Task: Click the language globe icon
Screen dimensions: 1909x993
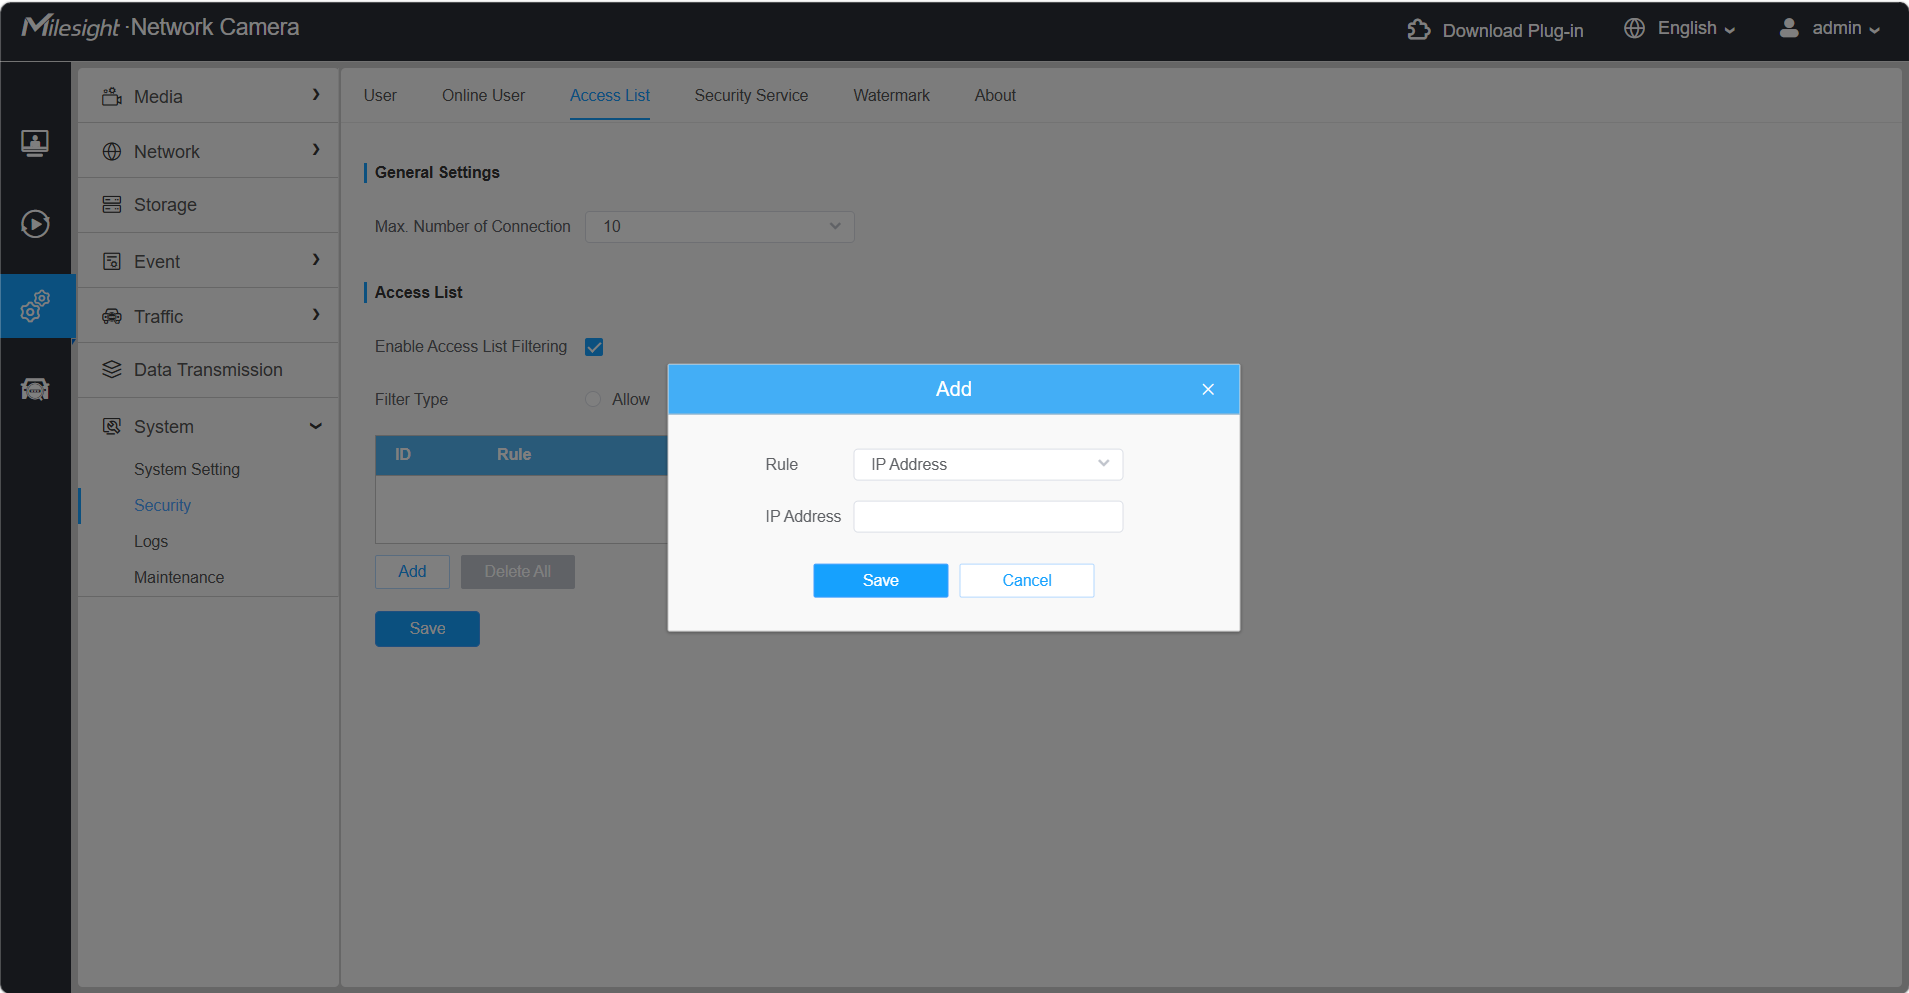Action: 1634,28
